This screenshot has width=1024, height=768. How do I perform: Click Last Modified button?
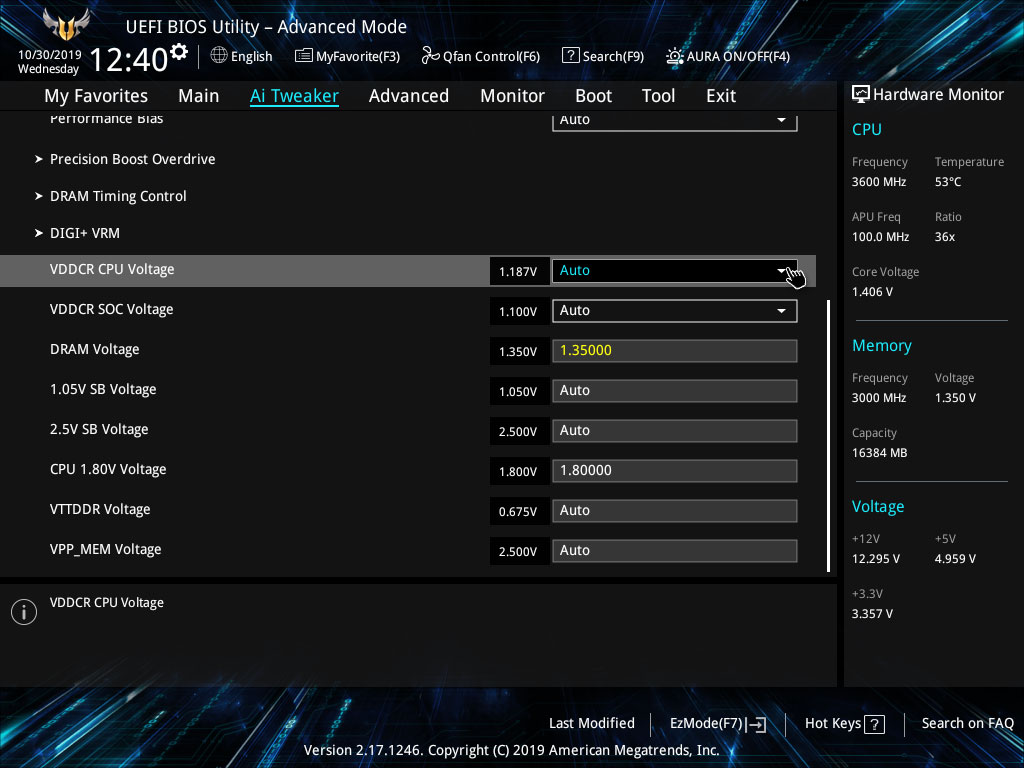tap(592, 724)
